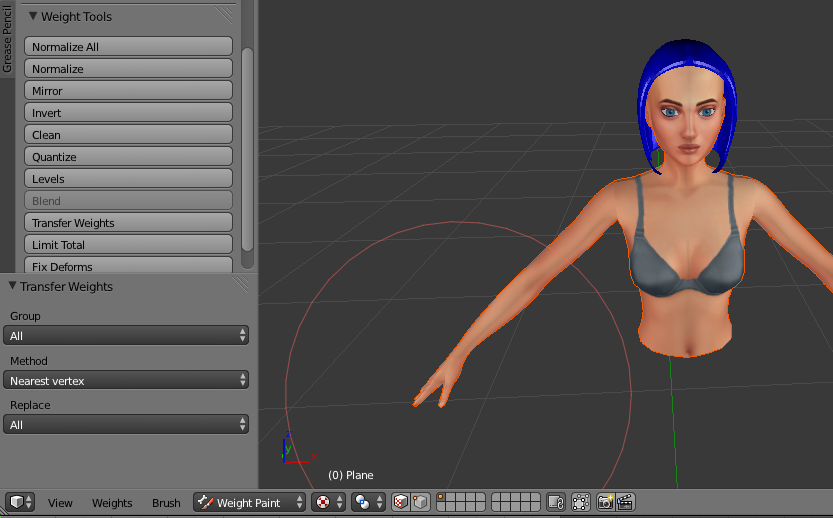
Task: Toggle face selection masking icon
Action: [x=401, y=502]
